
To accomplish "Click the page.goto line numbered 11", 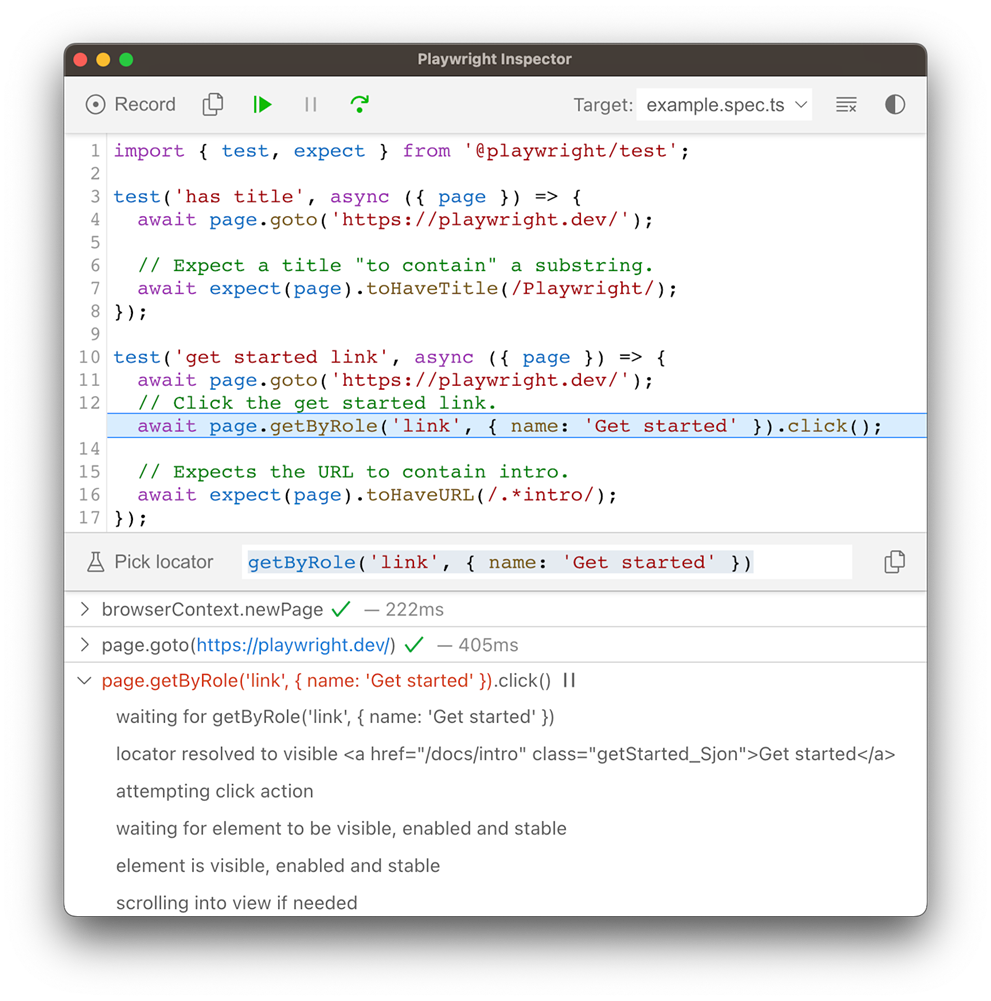I will pyautogui.click(x=395, y=380).
